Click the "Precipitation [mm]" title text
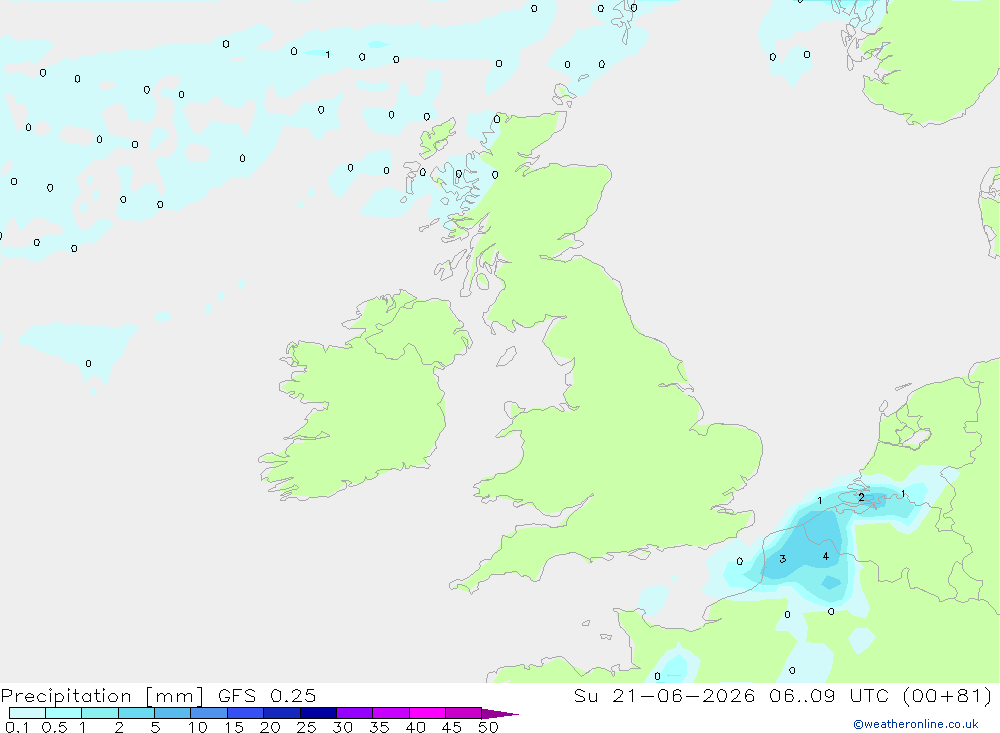 [x=102, y=696]
